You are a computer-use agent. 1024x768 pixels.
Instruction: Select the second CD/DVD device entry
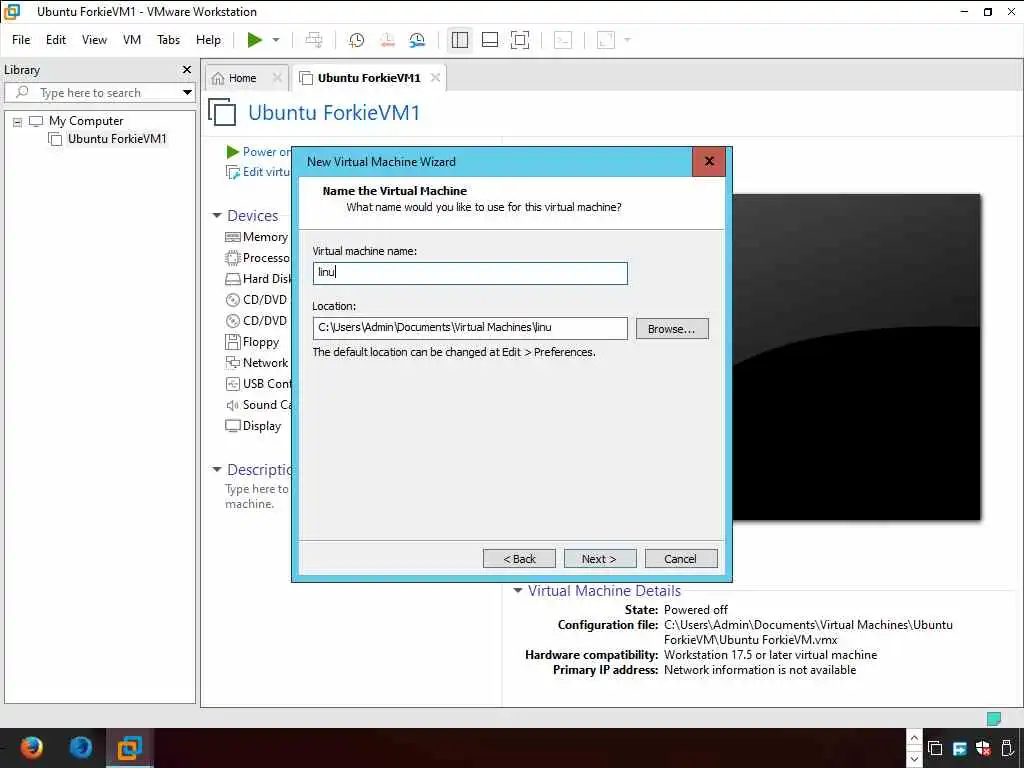tap(256, 321)
